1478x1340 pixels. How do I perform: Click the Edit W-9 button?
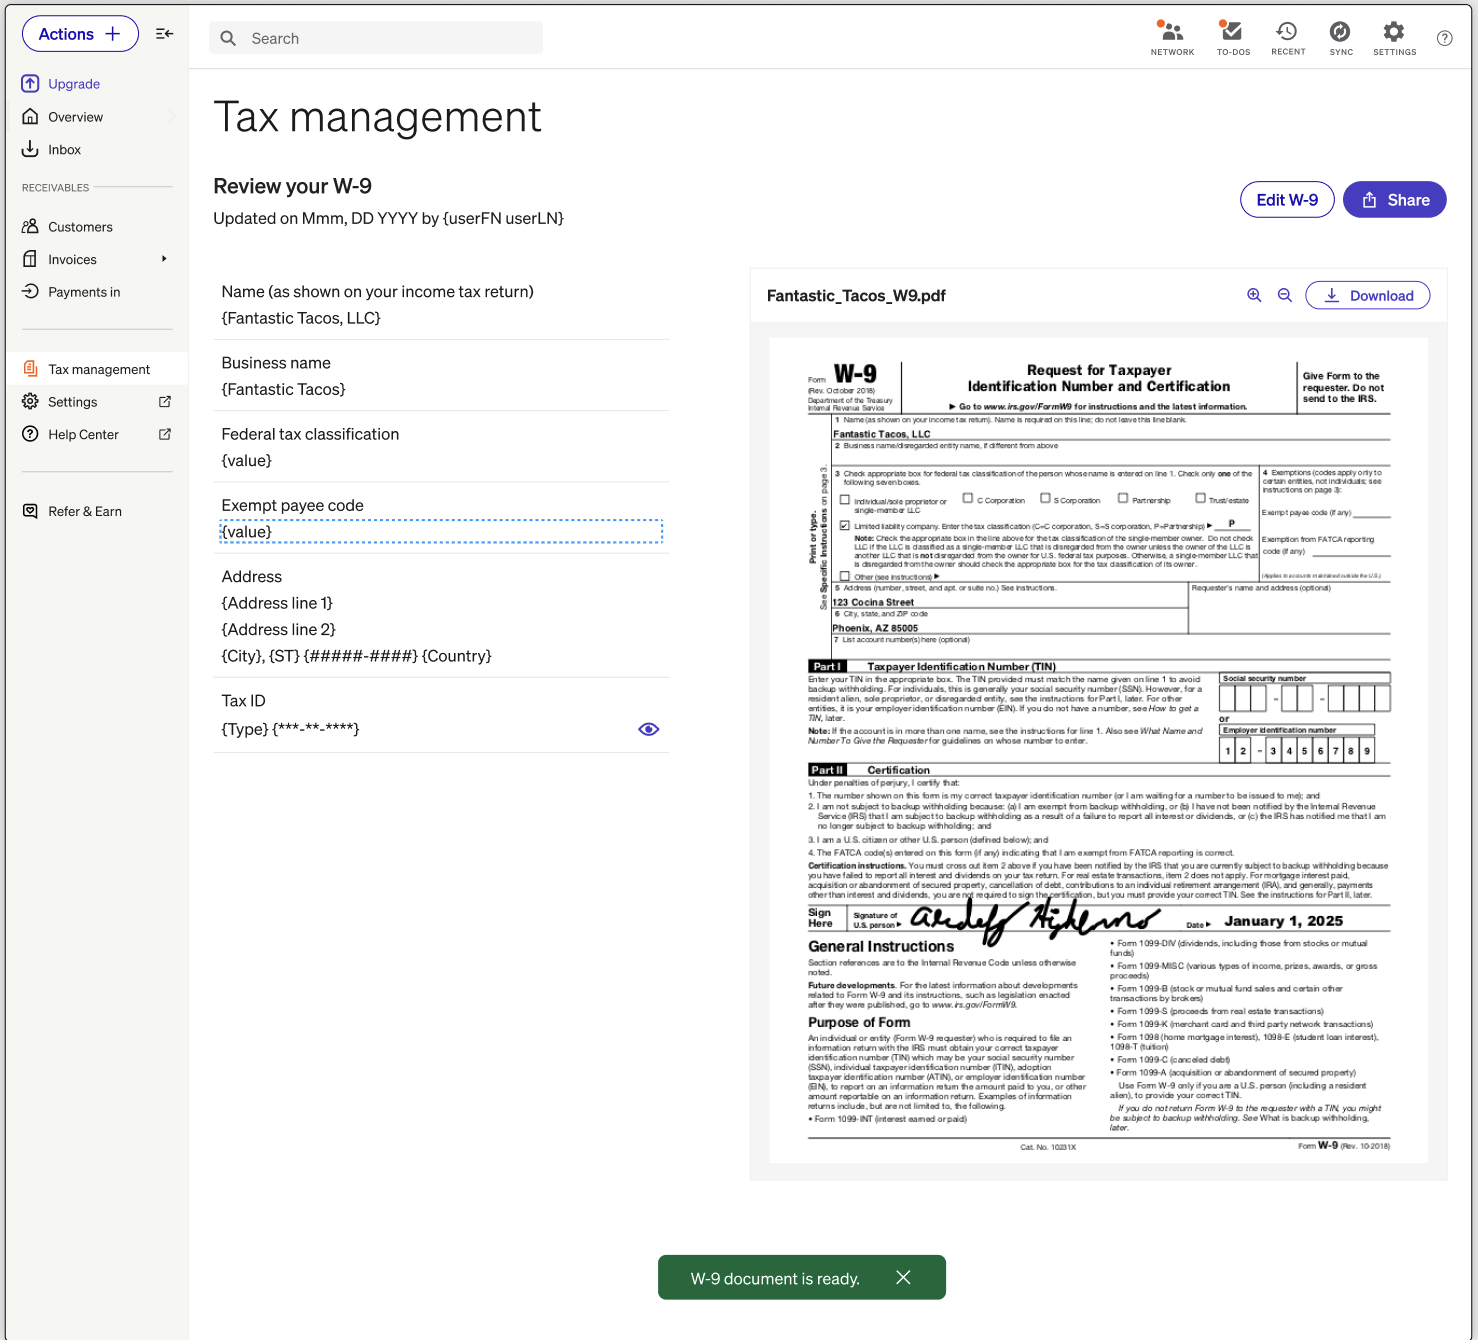point(1287,199)
